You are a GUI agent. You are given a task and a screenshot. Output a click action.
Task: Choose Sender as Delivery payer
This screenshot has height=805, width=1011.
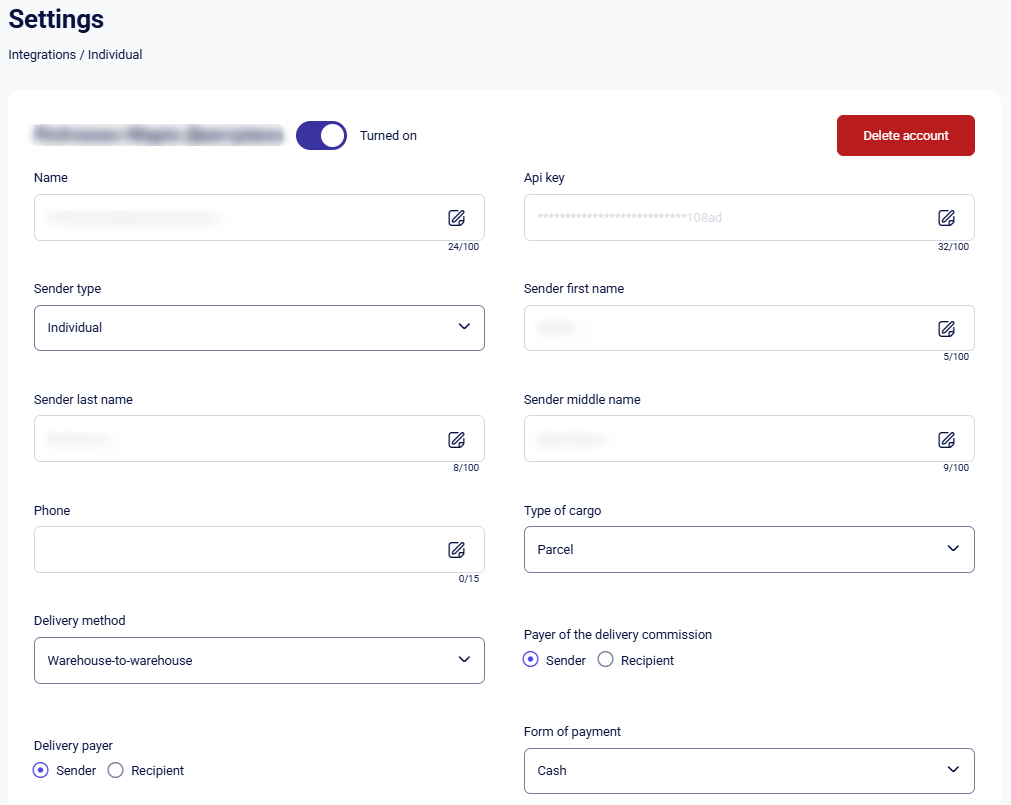coord(41,770)
